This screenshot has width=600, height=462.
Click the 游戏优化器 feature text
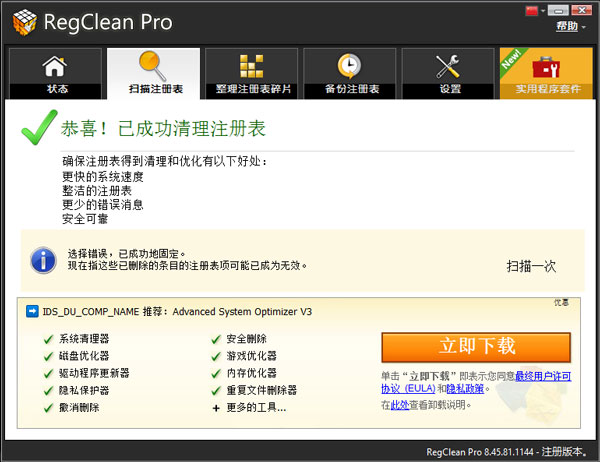coord(252,356)
